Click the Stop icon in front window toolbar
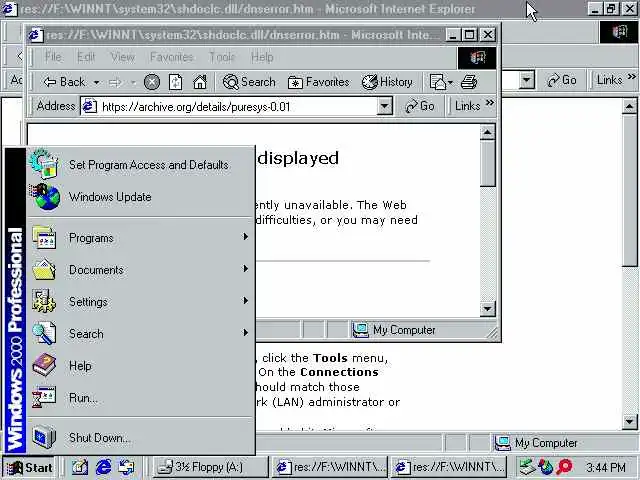The image size is (640, 480). 151,82
